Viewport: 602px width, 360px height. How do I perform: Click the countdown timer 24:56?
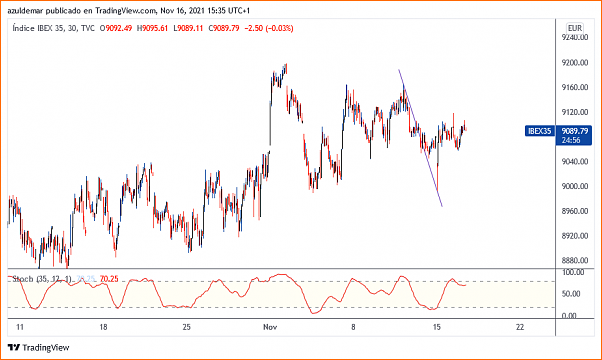pyautogui.click(x=571, y=140)
